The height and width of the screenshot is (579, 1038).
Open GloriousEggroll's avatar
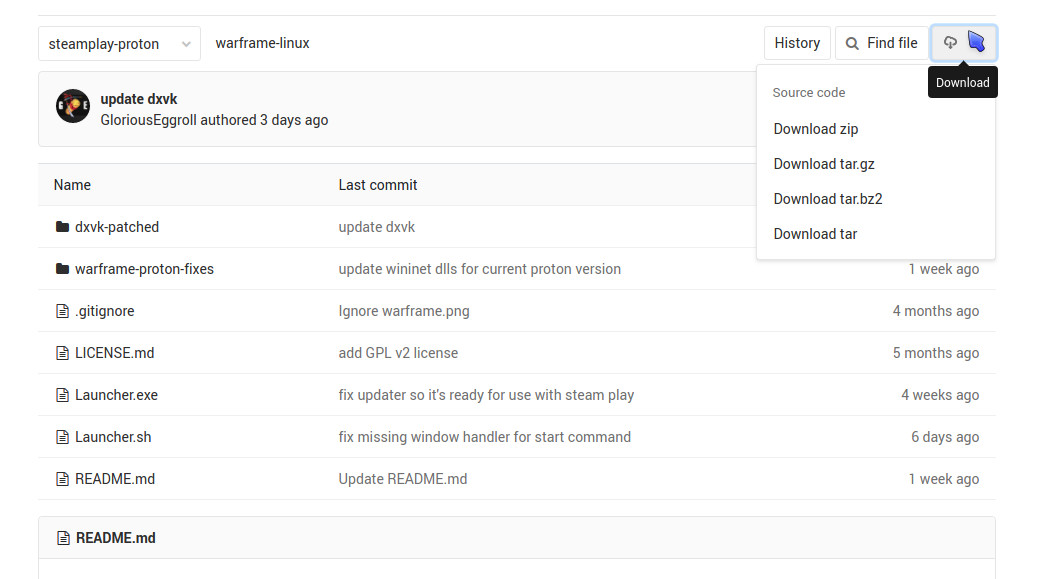(x=73, y=106)
